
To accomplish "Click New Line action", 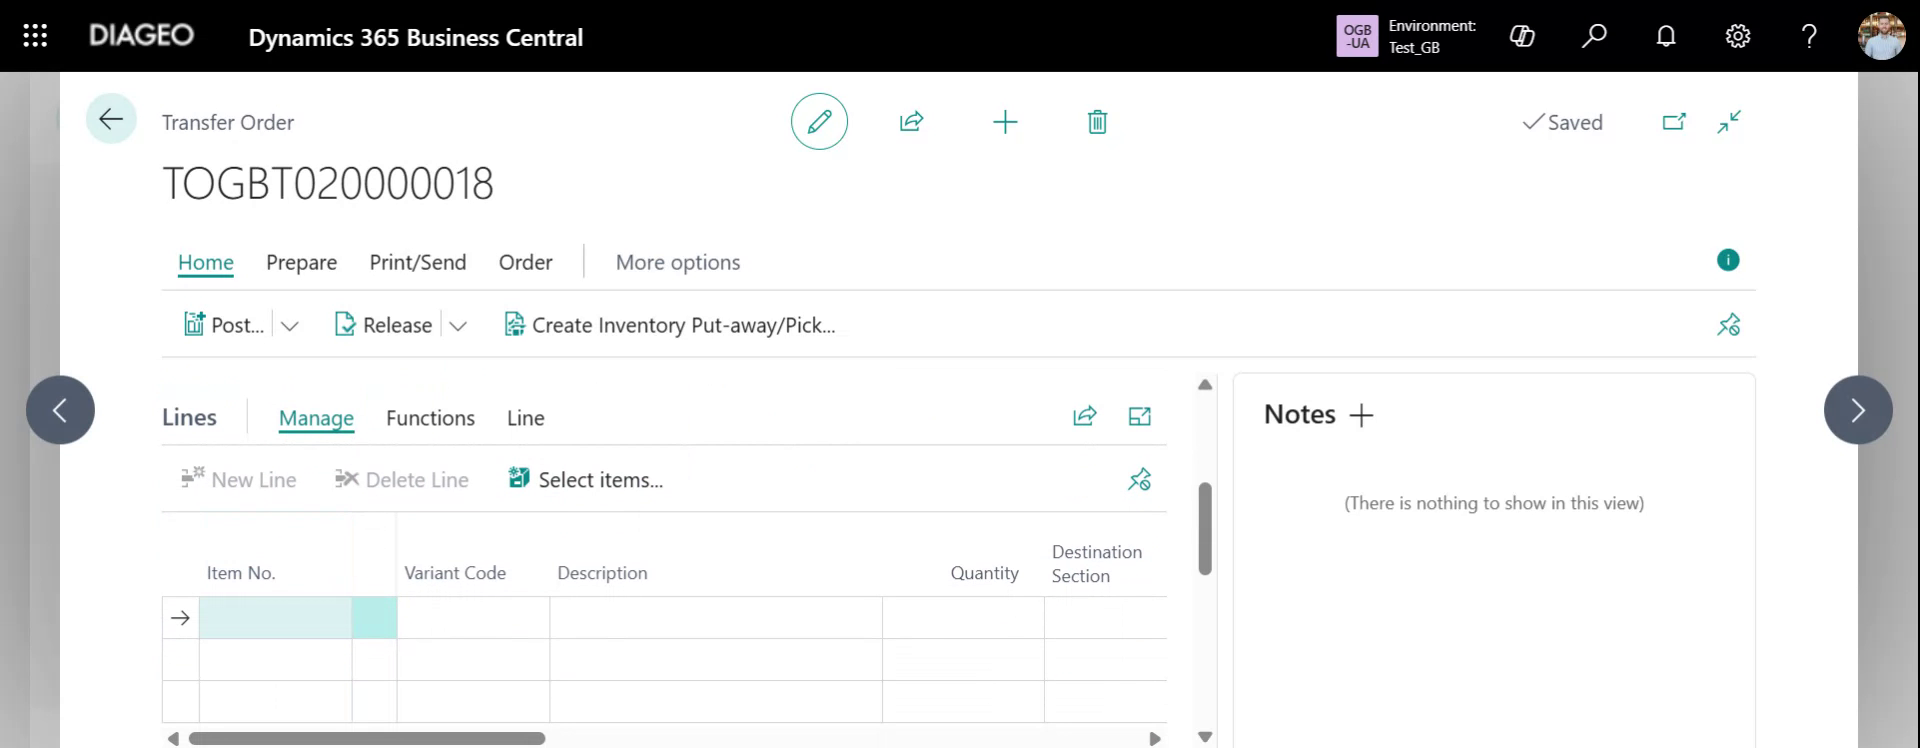I will [x=238, y=480].
